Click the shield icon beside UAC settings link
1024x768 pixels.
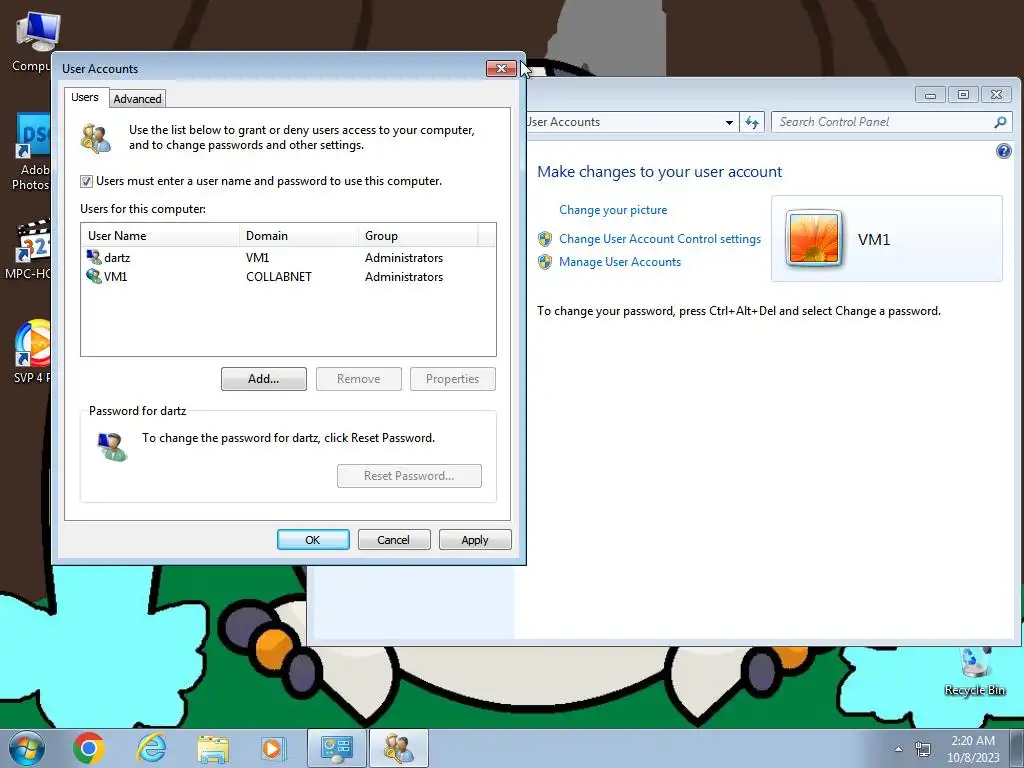point(545,239)
